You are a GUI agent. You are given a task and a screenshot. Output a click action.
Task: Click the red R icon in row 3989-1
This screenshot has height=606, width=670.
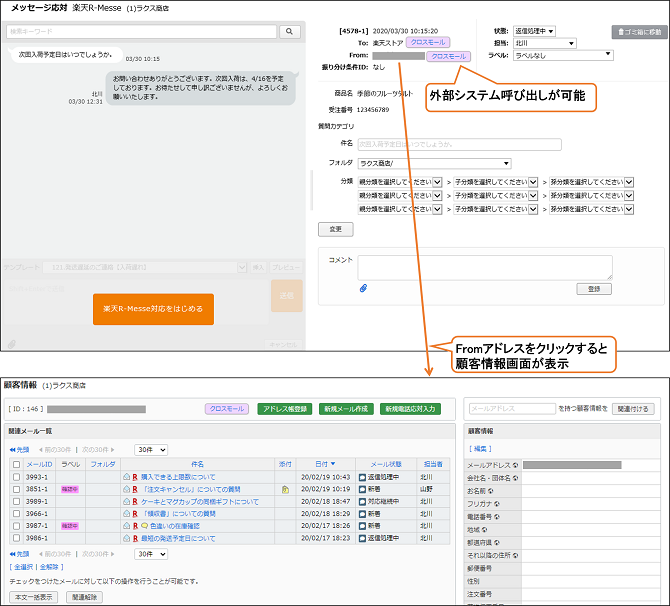[135, 501]
